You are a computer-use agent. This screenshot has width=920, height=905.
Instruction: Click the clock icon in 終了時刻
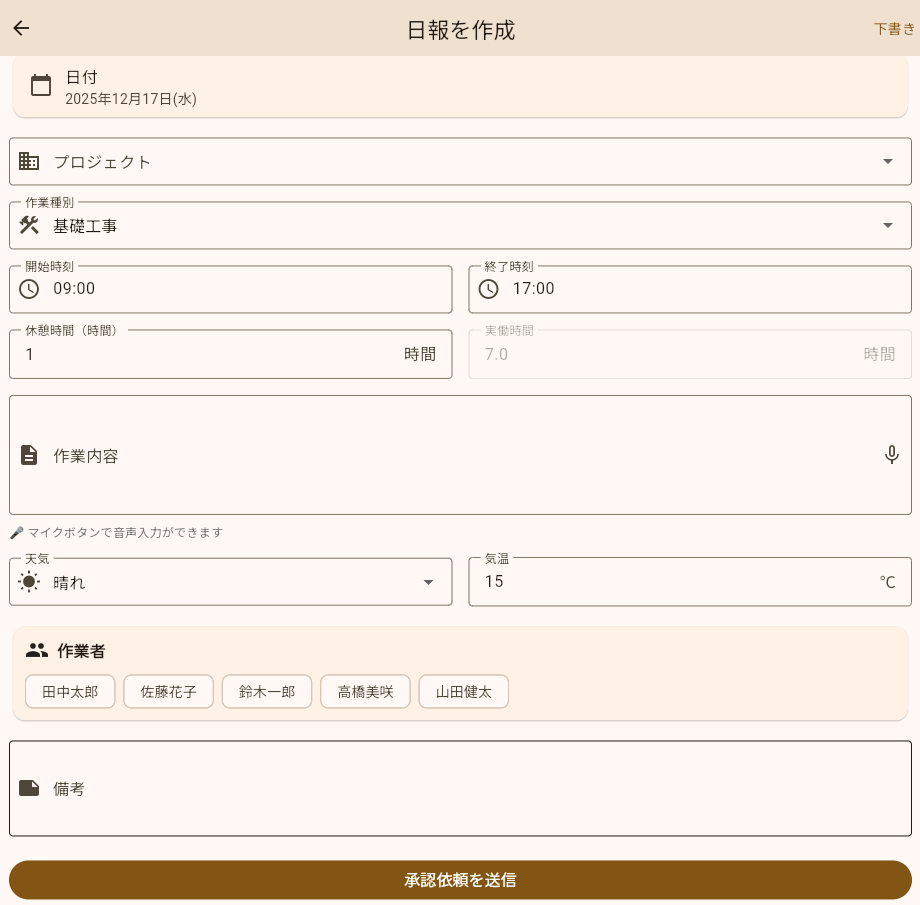point(488,289)
